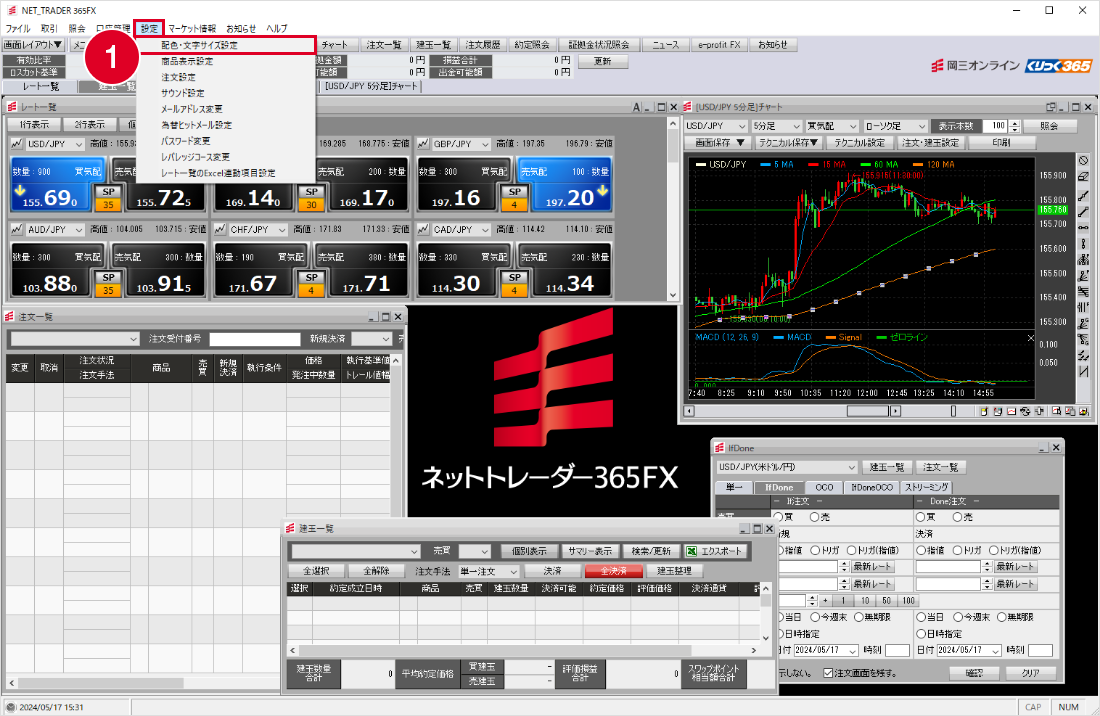Open the 画面保存 dropdown button in chart

point(719,142)
